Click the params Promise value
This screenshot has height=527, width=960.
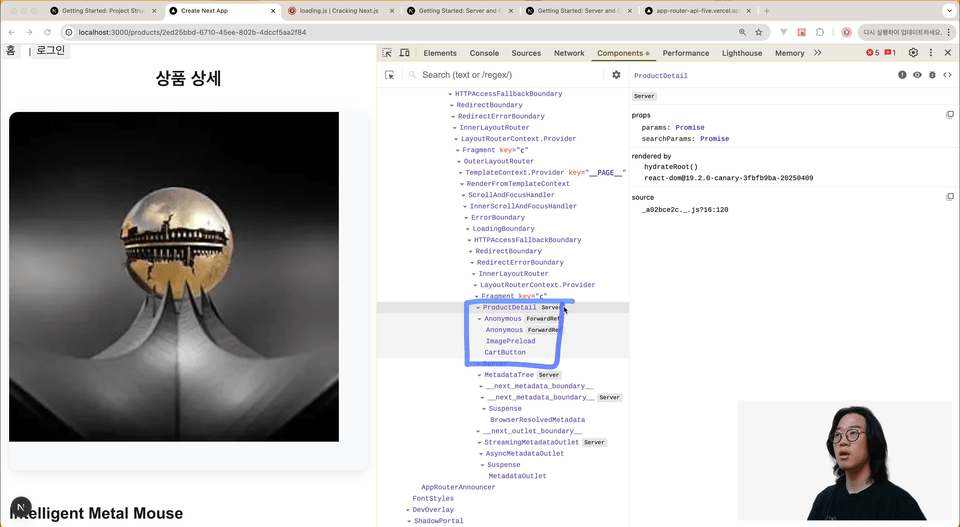pyautogui.click(x=689, y=127)
